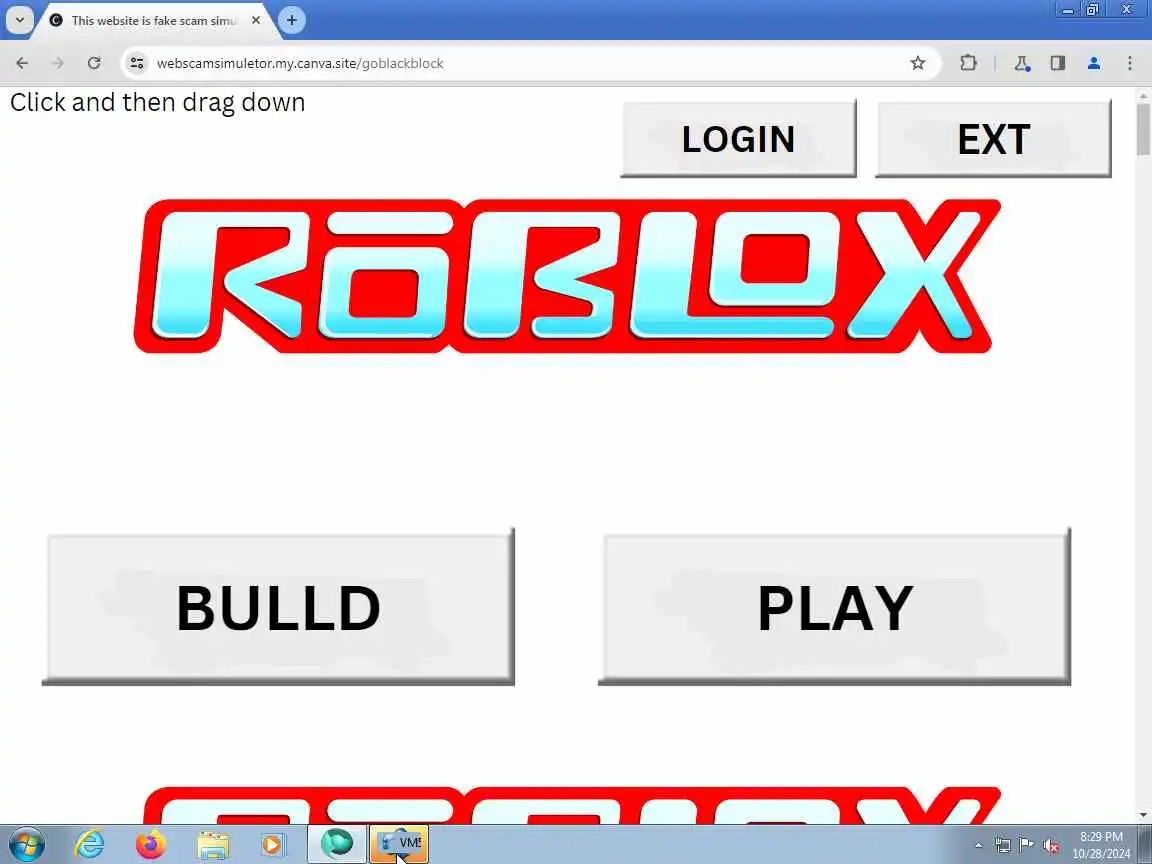Show hidden system tray icons
This screenshot has height=864, width=1152.
click(x=979, y=845)
